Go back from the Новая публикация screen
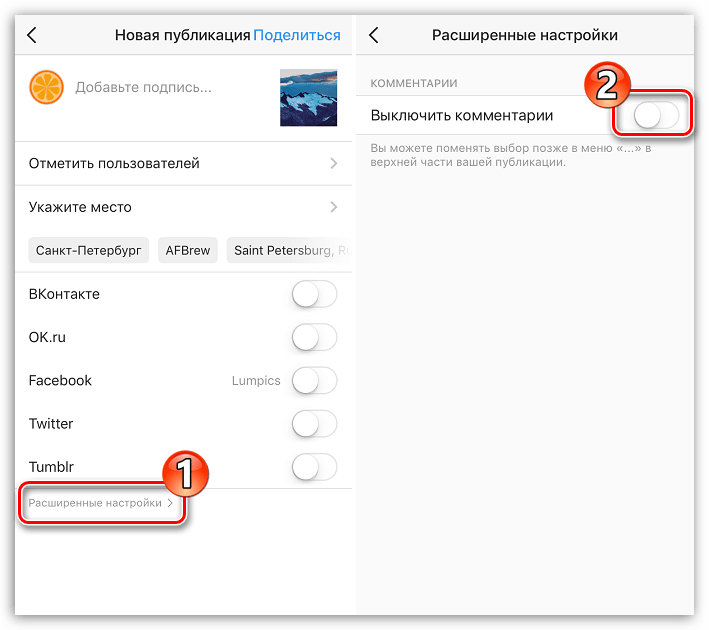The width and height of the screenshot is (709, 630). tap(32, 35)
